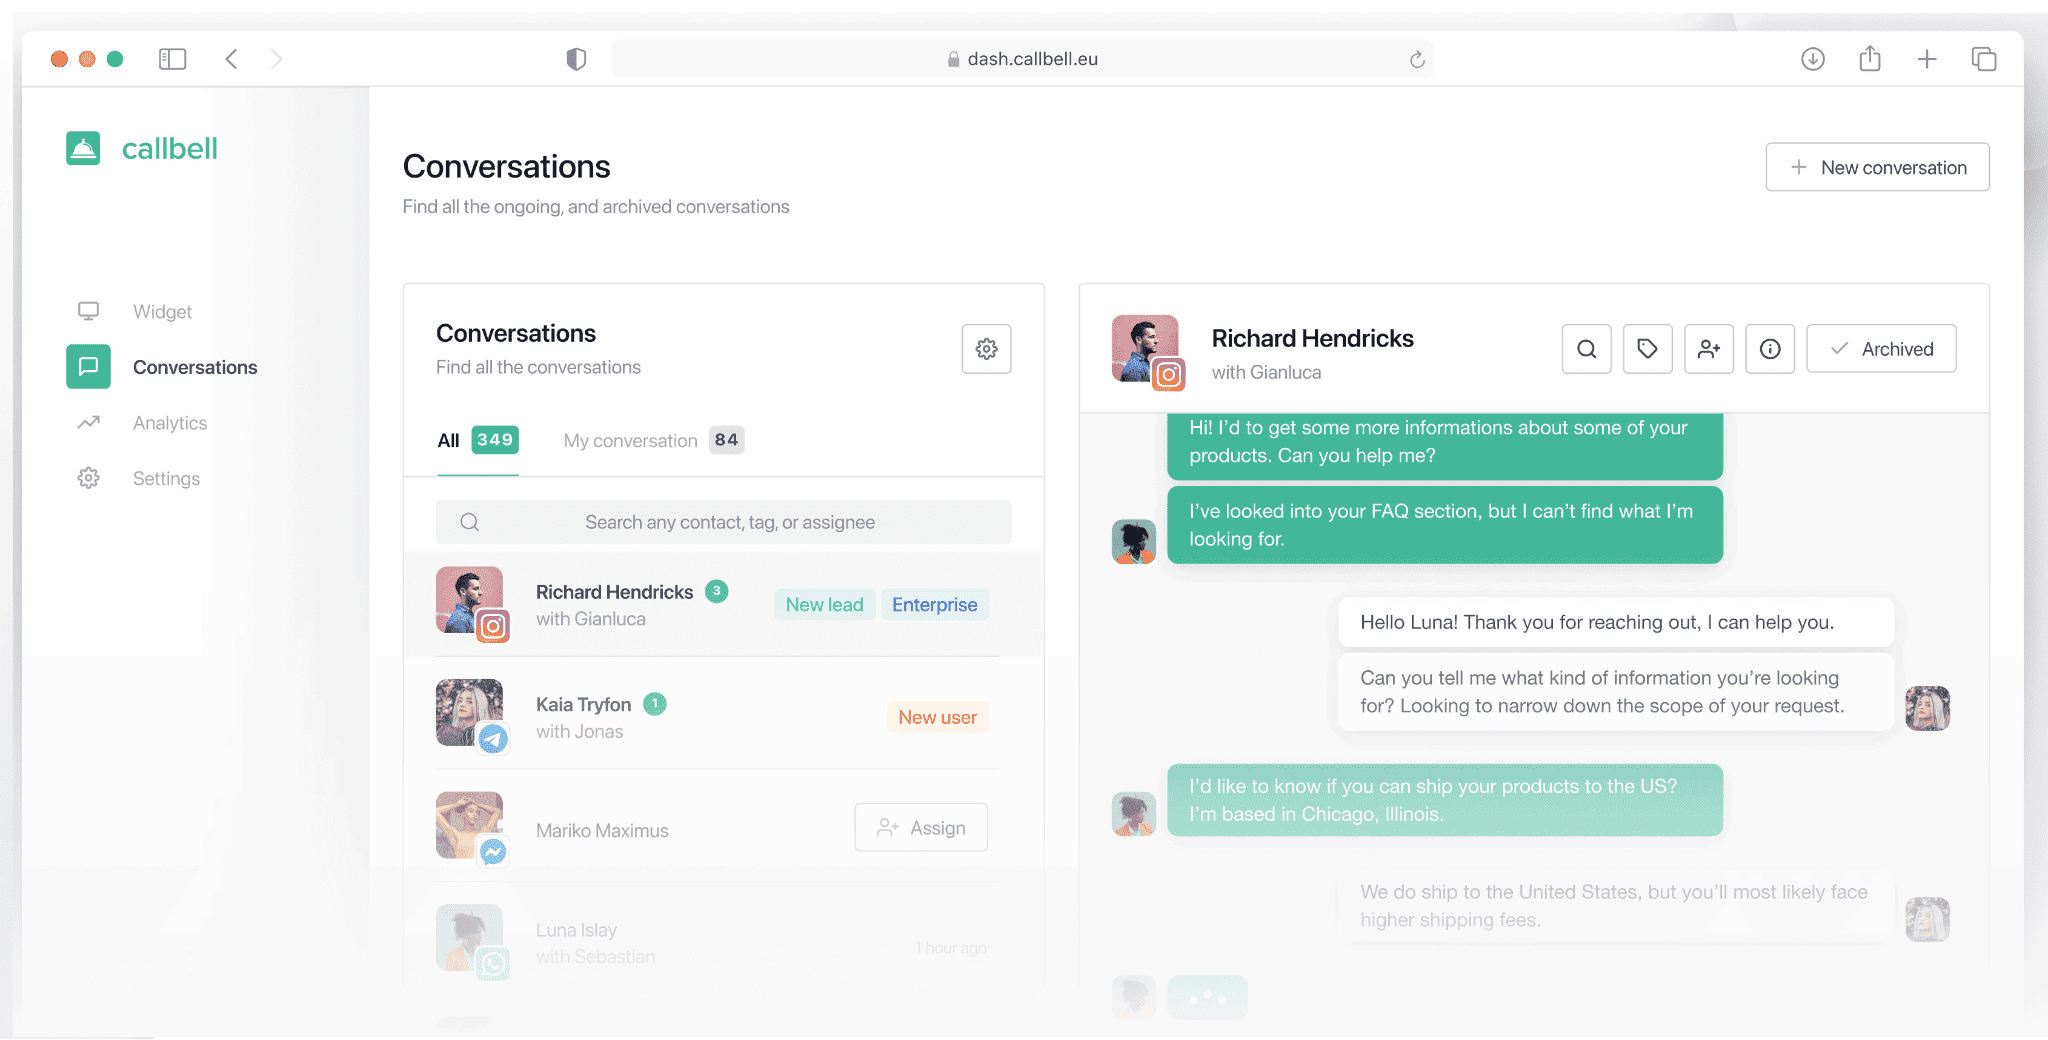
Task: Click the browser privacy shield icon
Action: [576, 59]
